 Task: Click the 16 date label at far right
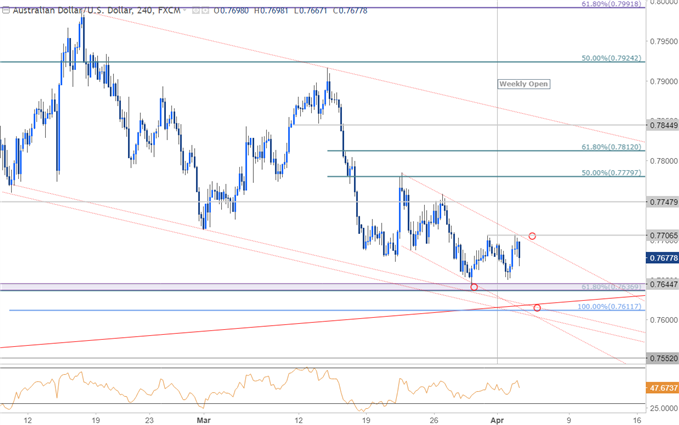(637, 420)
